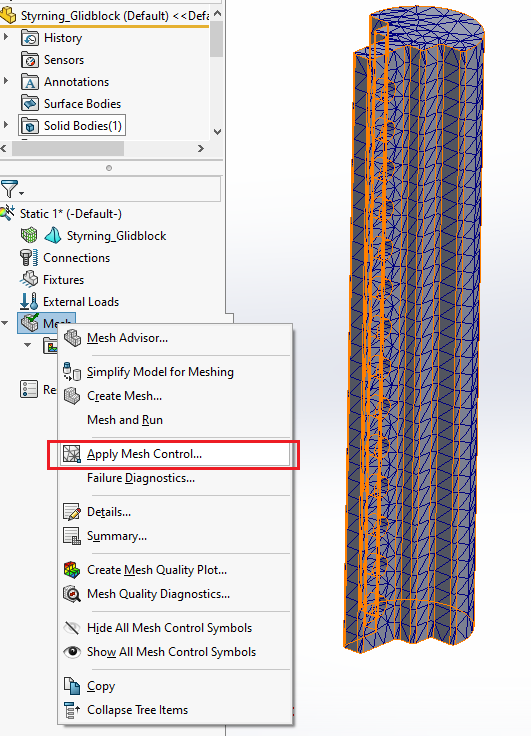Select Collapse Tree Items
The height and width of the screenshot is (736, 531).
pyautogui.click(x=138, y=710)
